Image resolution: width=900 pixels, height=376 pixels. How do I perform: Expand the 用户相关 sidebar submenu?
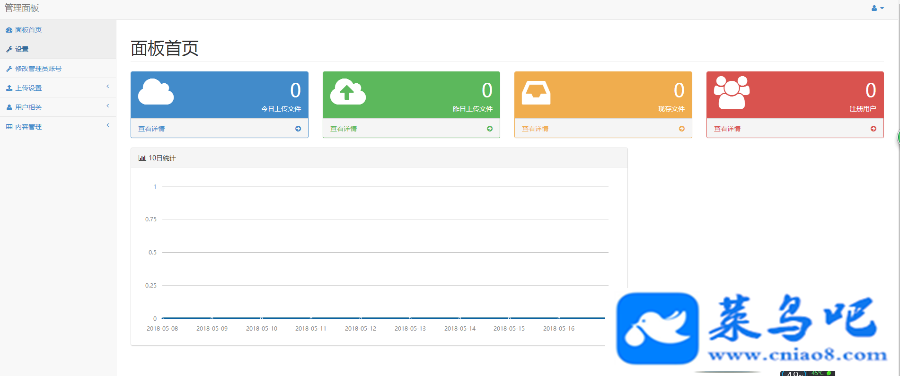click(58, 107)
